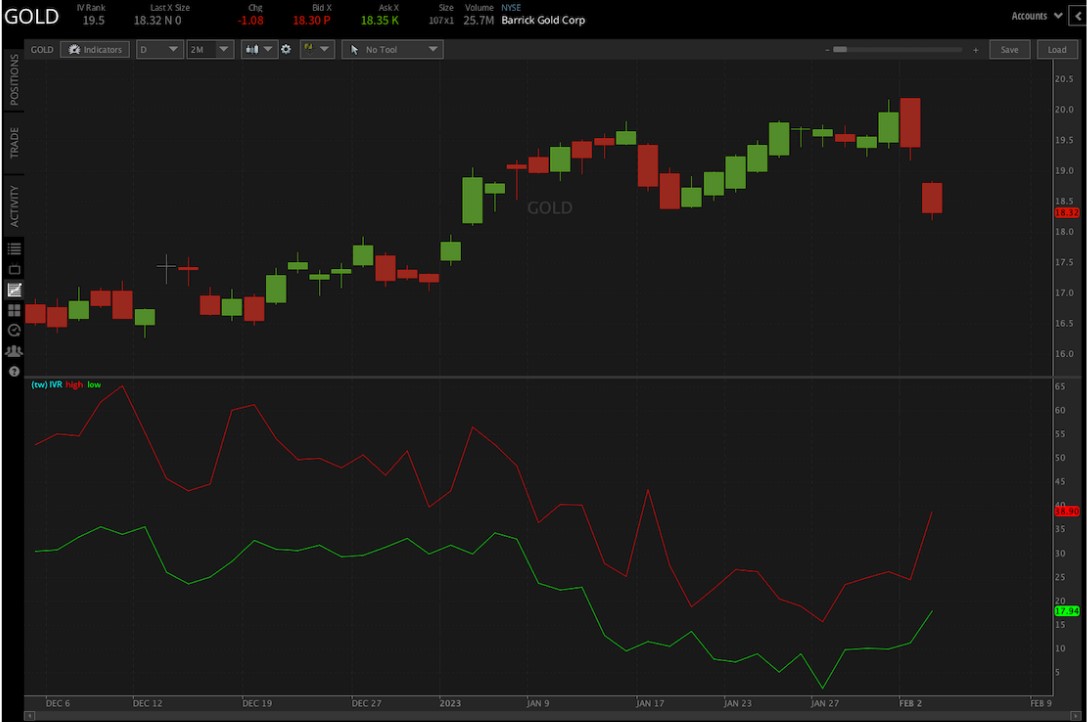Click the Load button
Screen dimensions: 1087x722
coord(1057,49)
